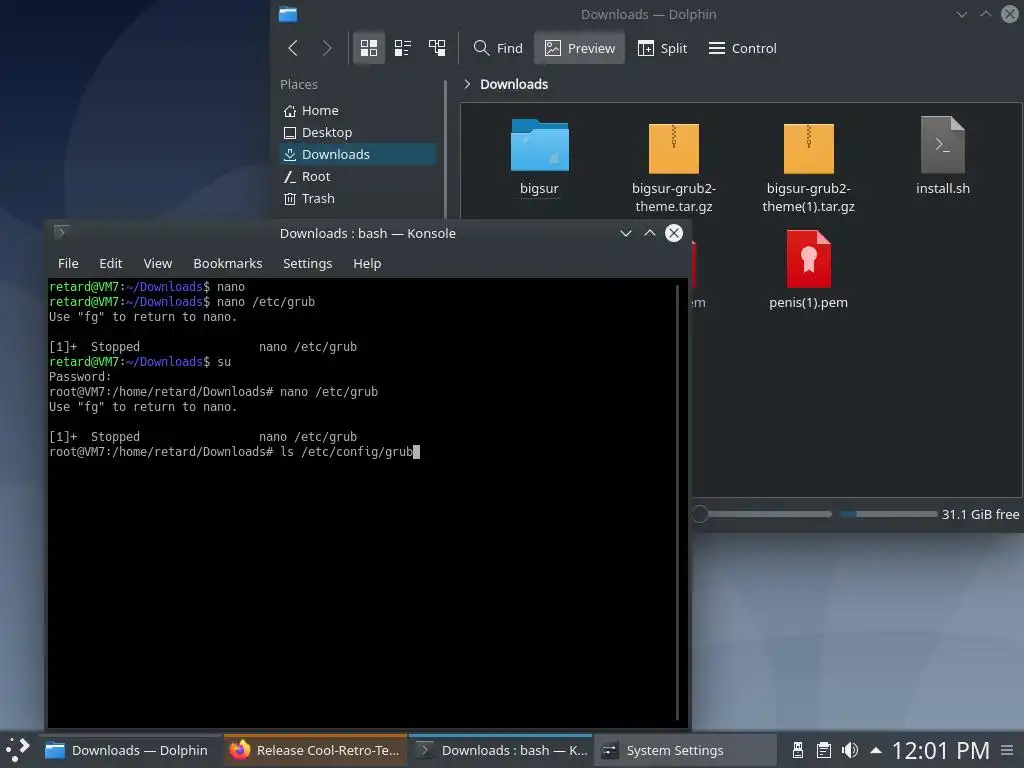
Task: Open panel edit hamburger icon
Action: point(1007,750)
